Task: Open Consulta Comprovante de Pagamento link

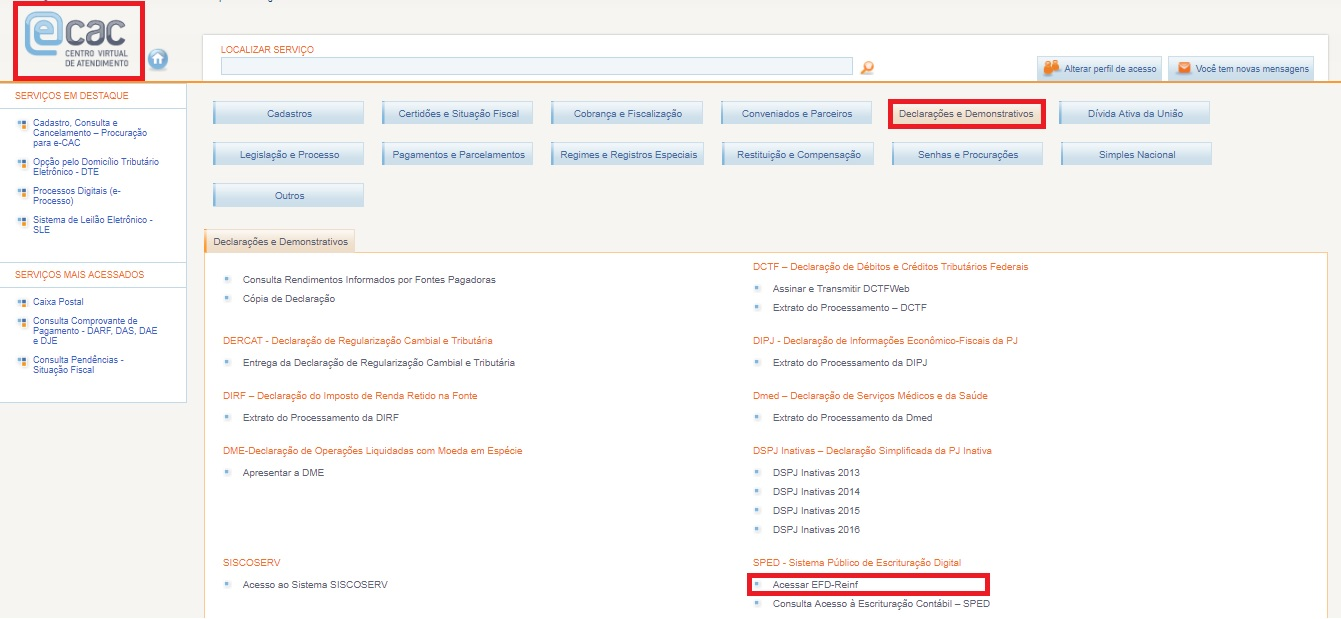Action: (x=95, y=331)
